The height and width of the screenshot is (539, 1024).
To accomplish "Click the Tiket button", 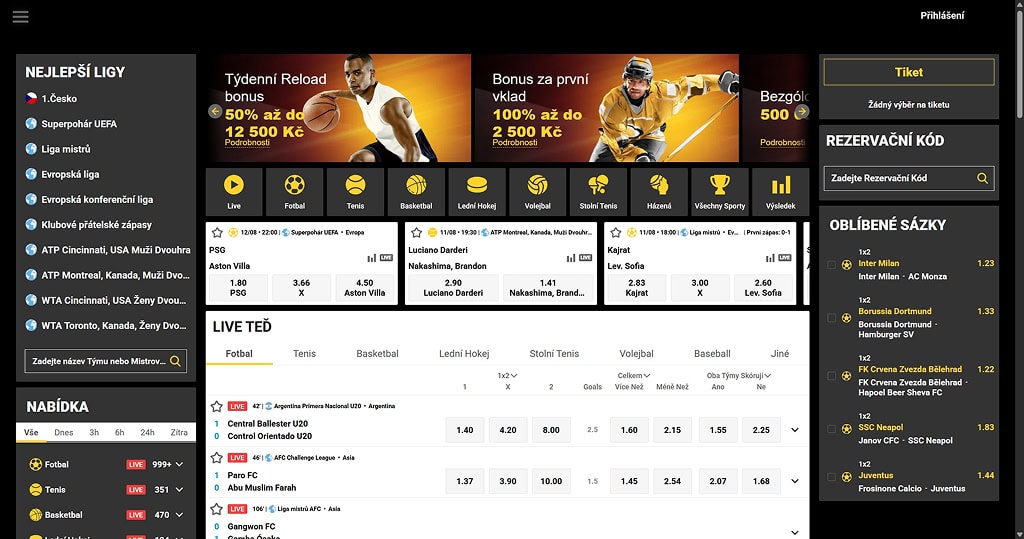I will 908,73.
